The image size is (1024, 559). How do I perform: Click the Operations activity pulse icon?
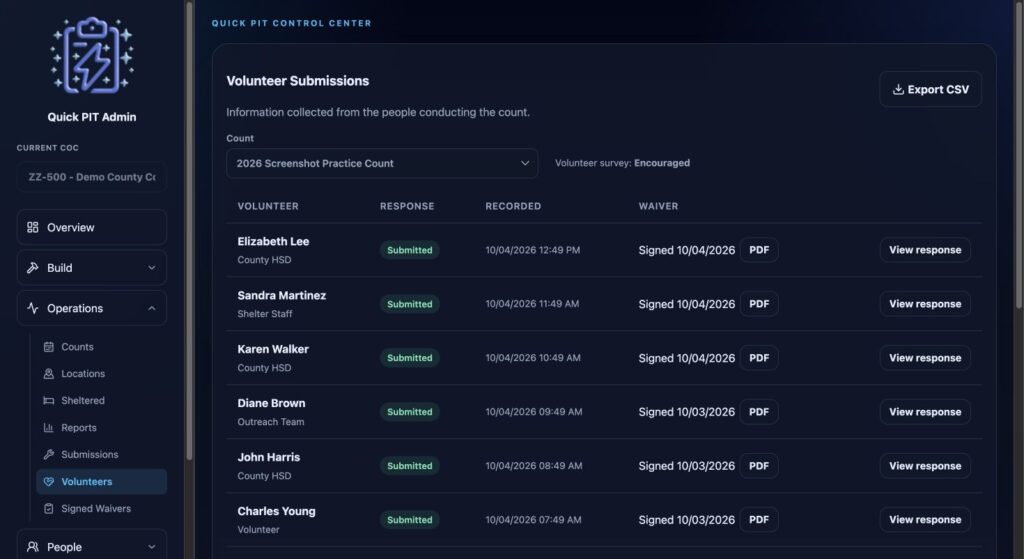click(x=33, y=308)
